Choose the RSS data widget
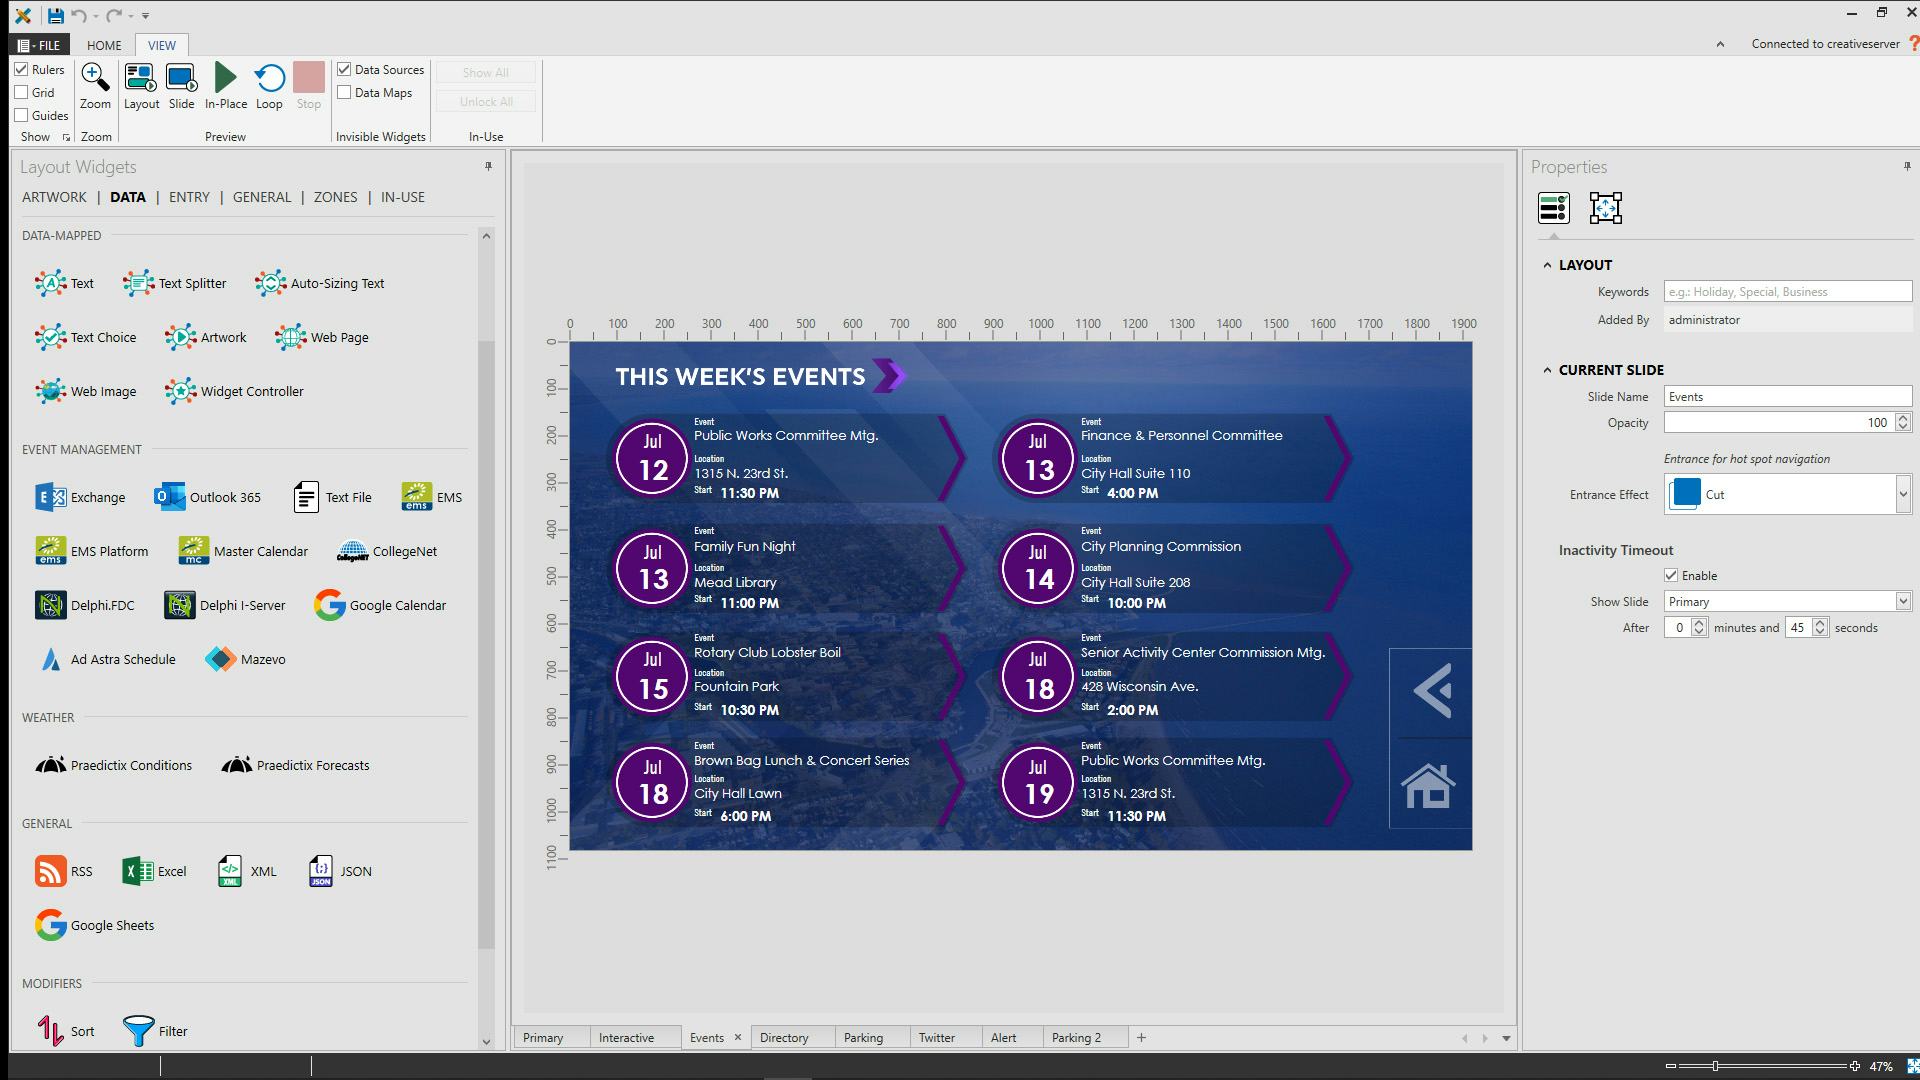Screen dimensions: 1920x1080 pyautogui.click(x=64, y=871)
